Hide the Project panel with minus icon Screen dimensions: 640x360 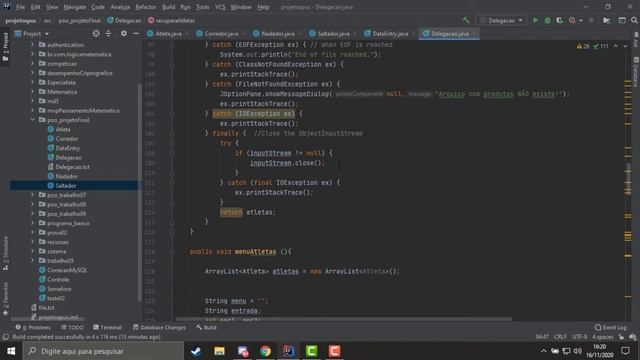click(x=136, y=33)
